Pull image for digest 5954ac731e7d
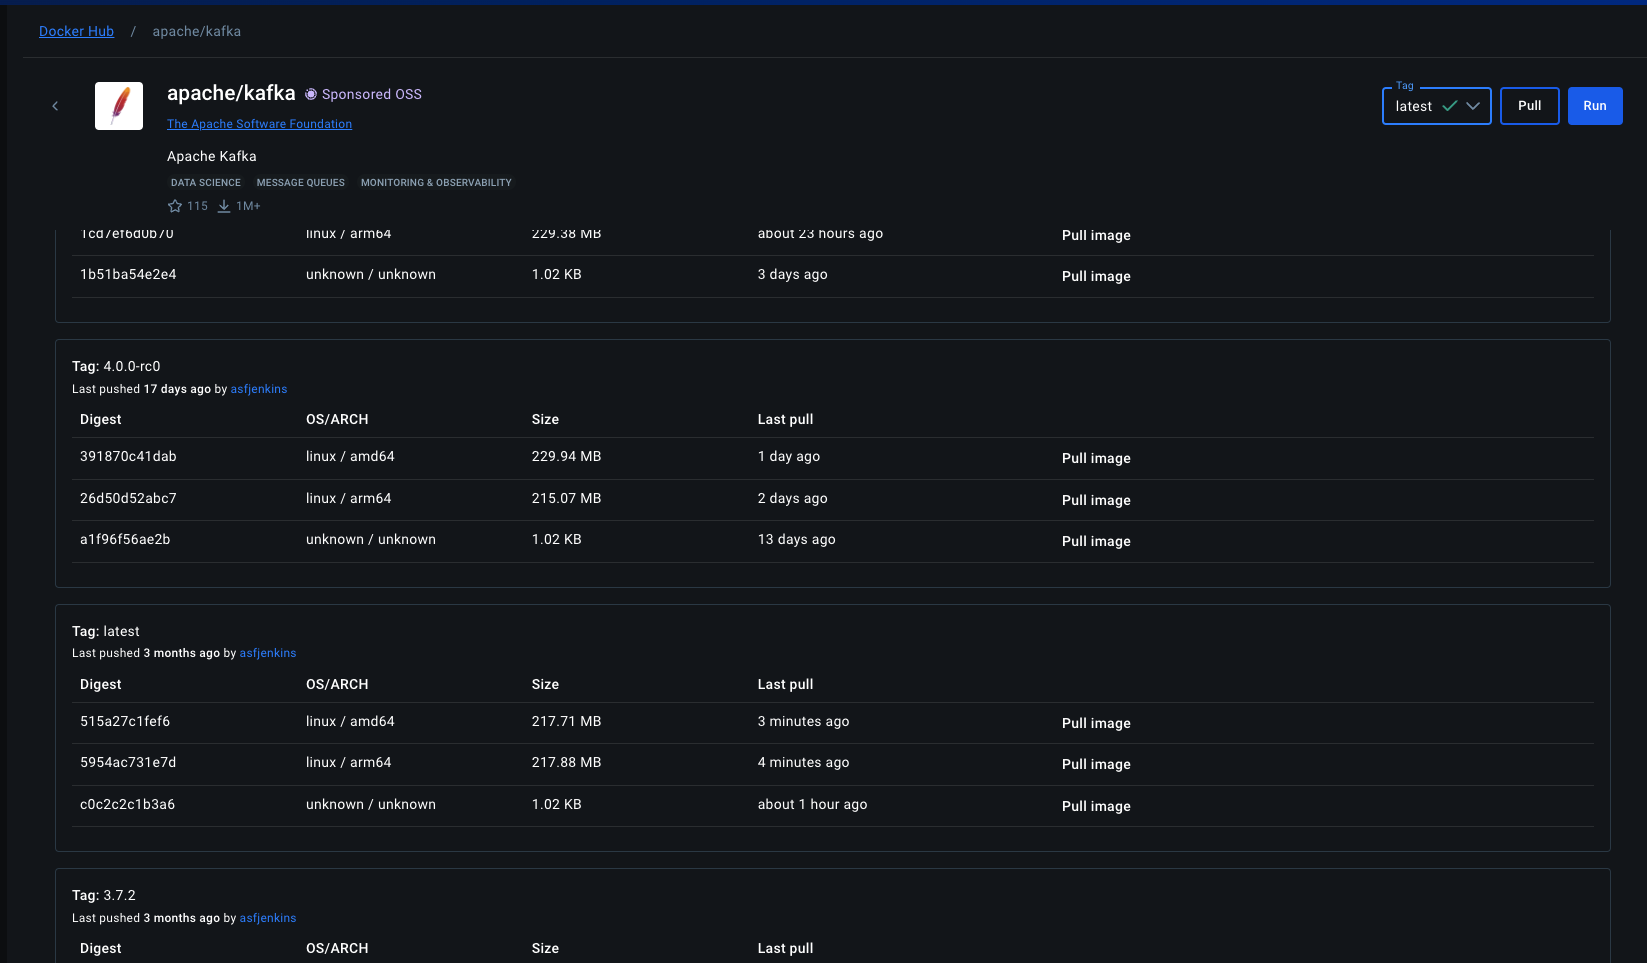This screenshot has height=963, width=1647. [1096, 764]
